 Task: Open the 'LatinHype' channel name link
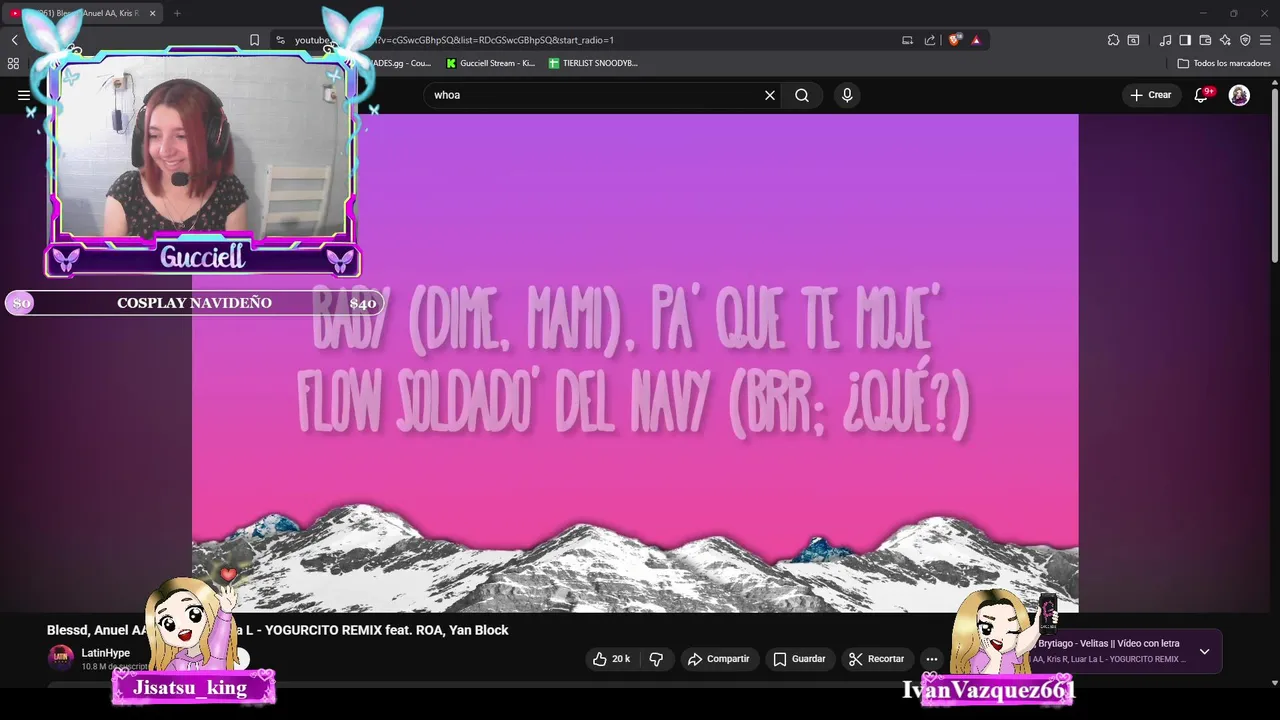click(105, 653)
